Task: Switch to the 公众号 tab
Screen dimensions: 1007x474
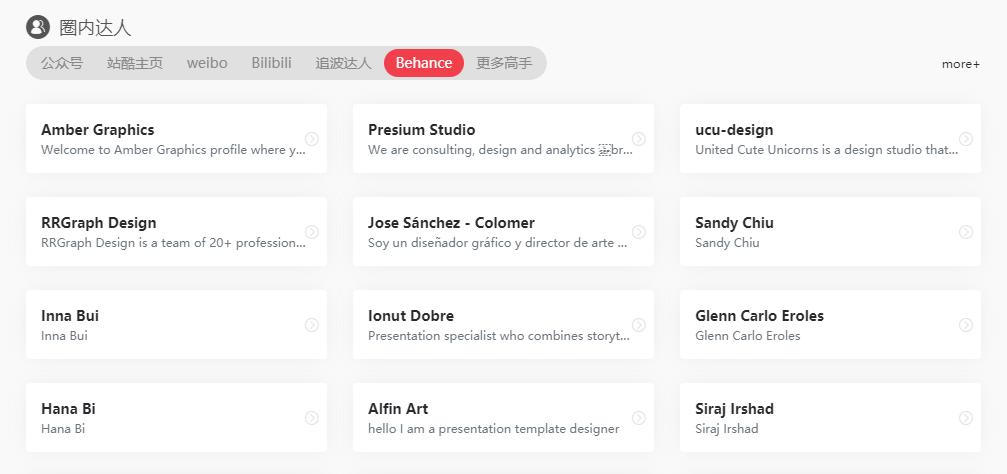Action: pos(62,63)
